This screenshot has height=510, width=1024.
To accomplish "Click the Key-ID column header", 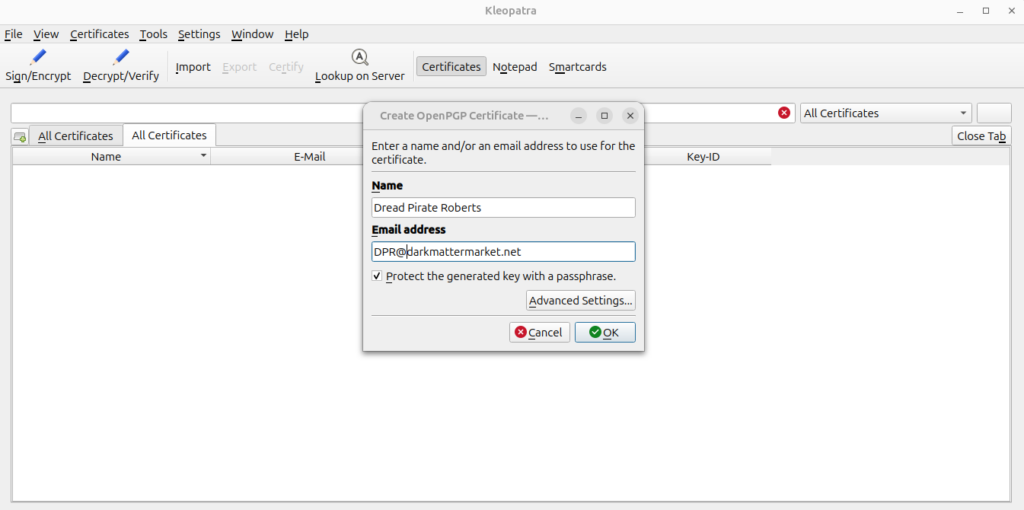I will click(703, 157).
